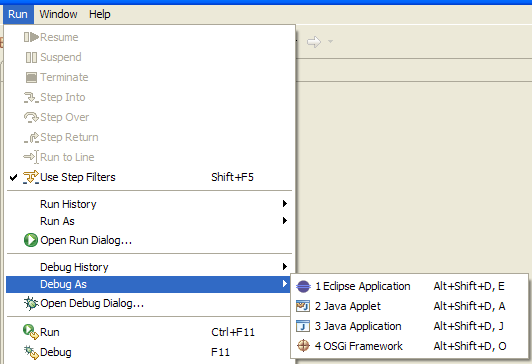
Task: Expand the Debug As submenu arrow
Action: (x=285, y=284)
